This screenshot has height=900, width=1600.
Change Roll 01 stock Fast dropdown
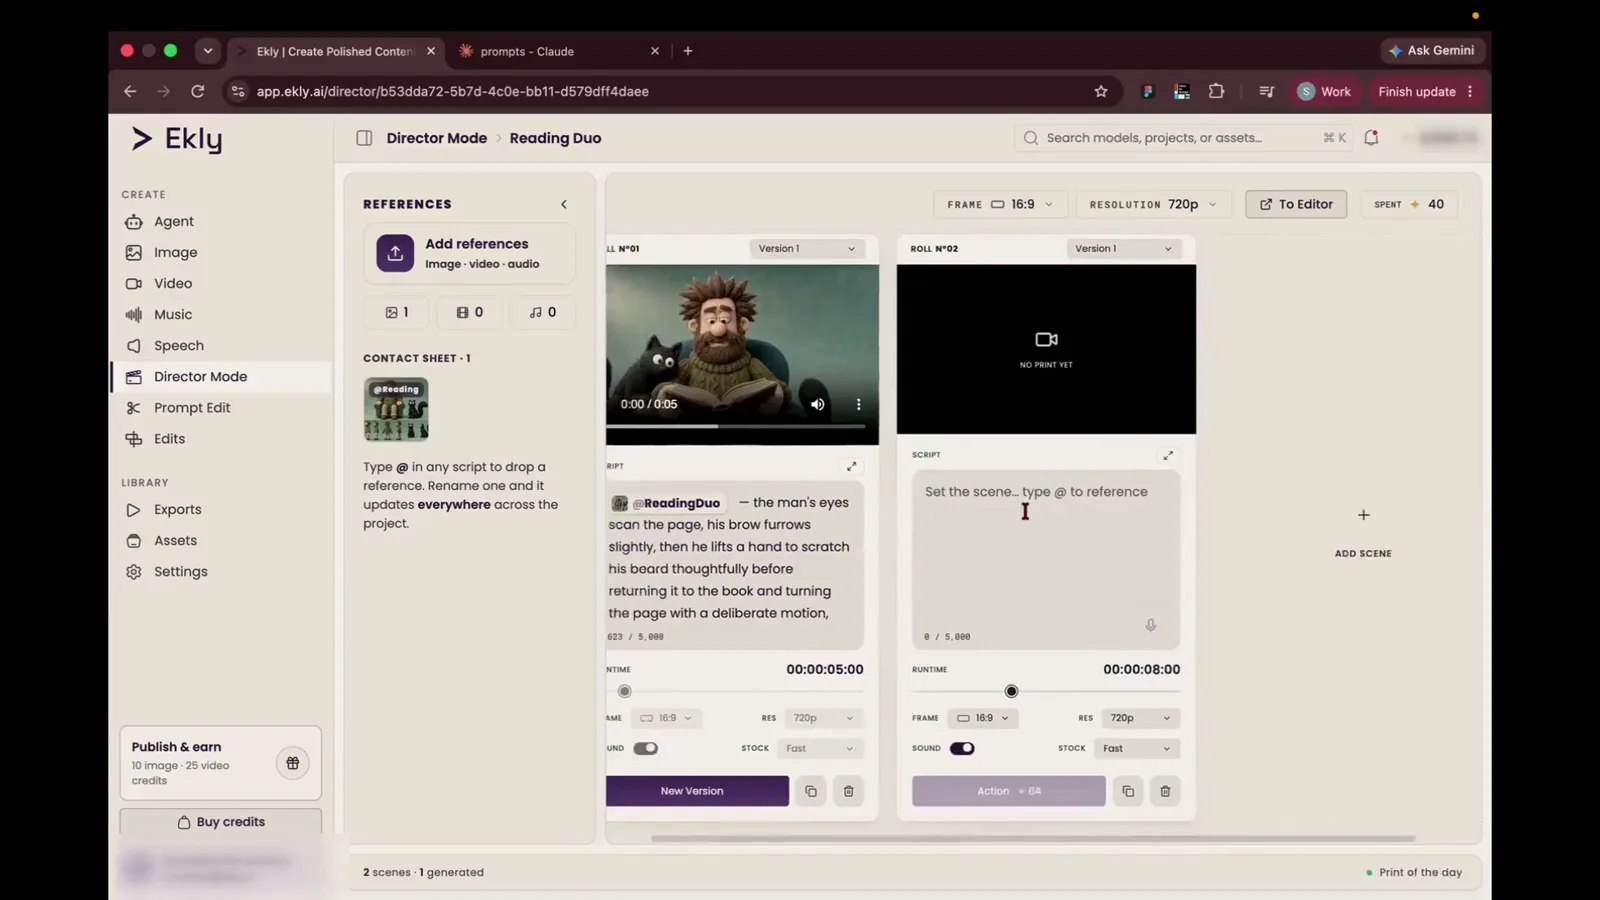point(819,748)
